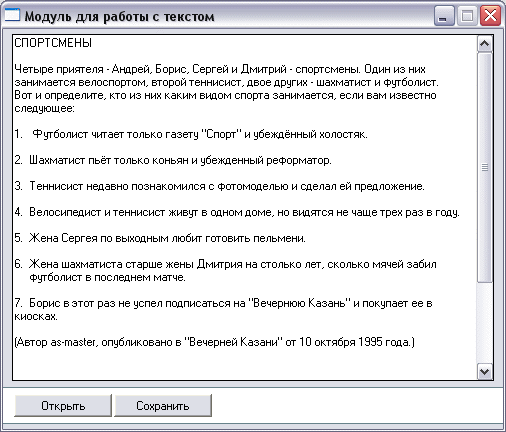Place cursor in the СПОРТСМЕНЫ heading line

pos(53,43)
